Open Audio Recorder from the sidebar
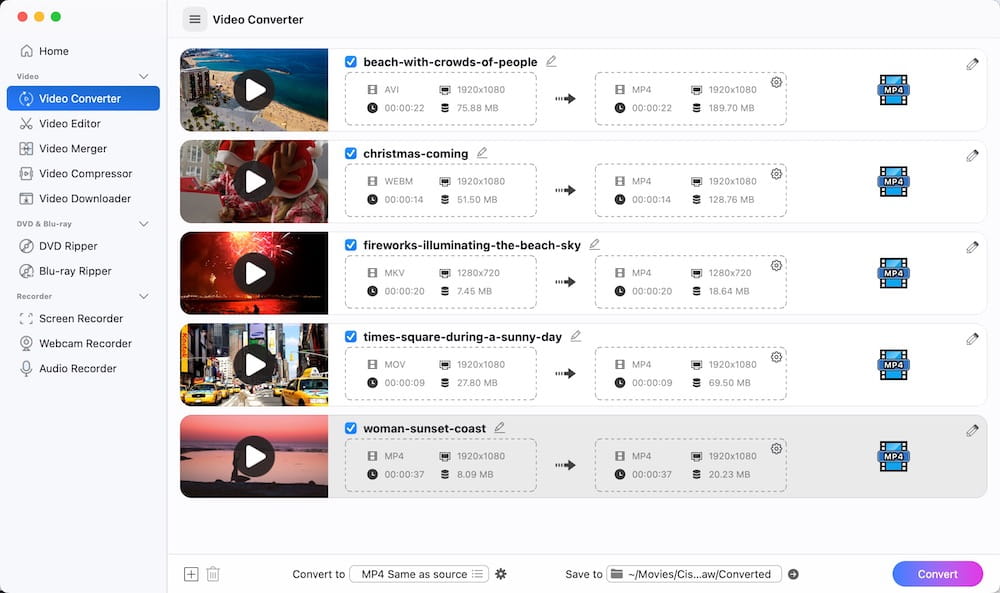1000x593 pixels. (x=78, y=369)
